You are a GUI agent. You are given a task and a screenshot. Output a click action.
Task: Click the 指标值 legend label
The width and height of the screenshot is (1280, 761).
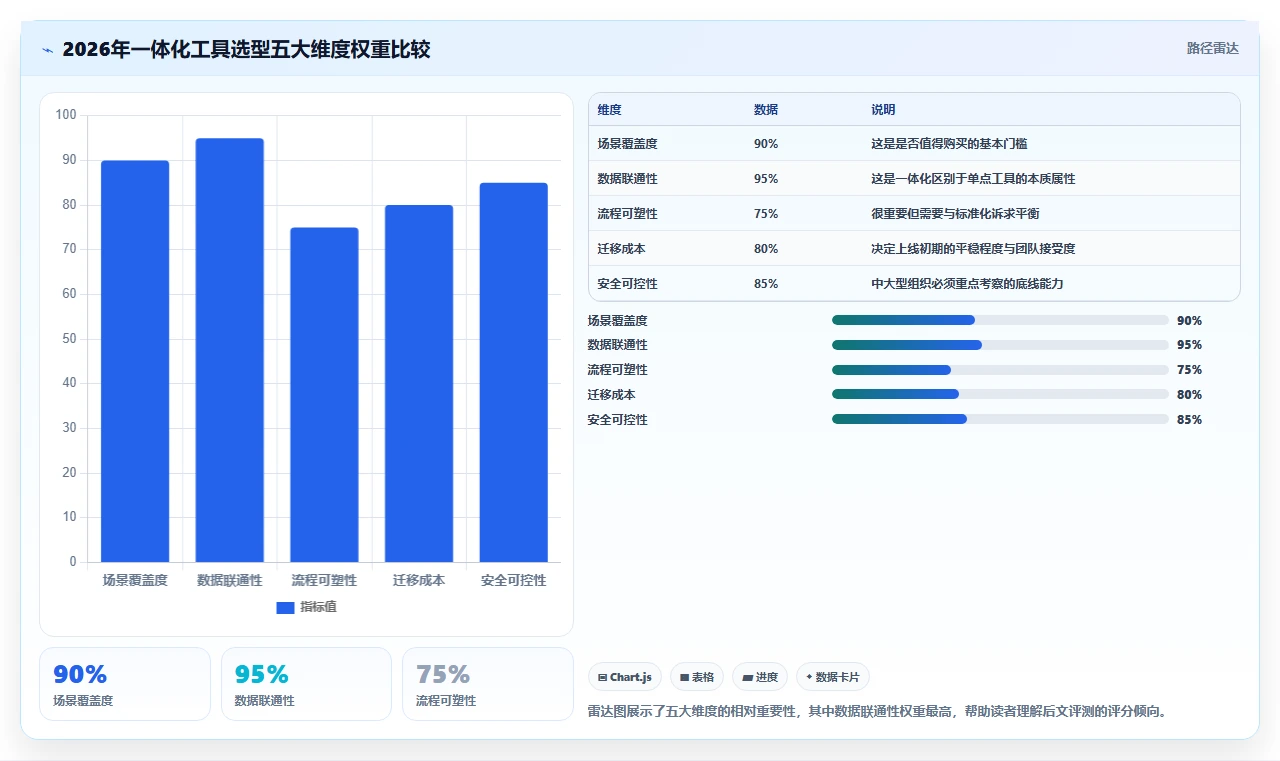[x=318, y=607]
